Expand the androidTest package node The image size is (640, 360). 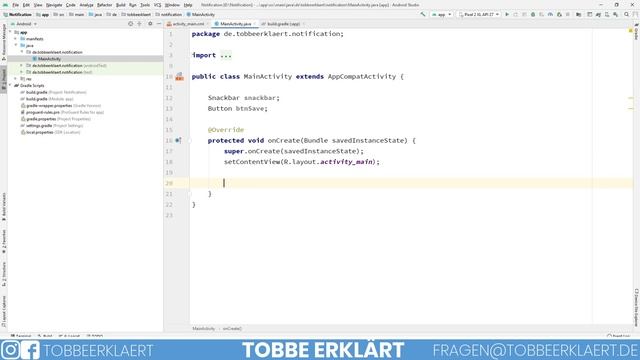[22, 65]
